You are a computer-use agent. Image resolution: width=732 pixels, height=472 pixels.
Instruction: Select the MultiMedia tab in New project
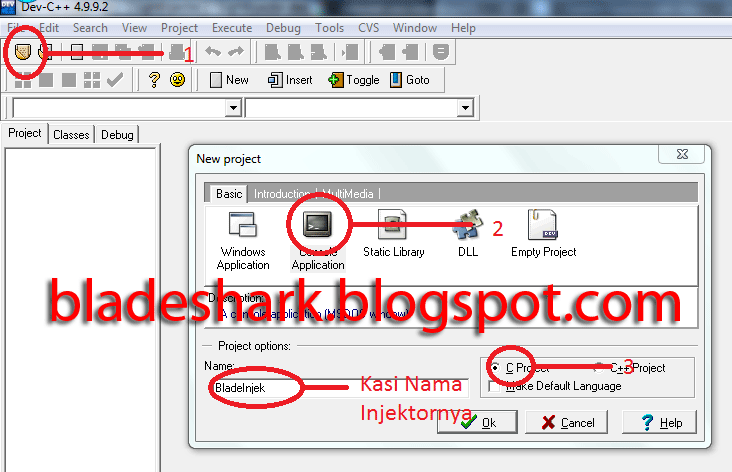[348, 194]
